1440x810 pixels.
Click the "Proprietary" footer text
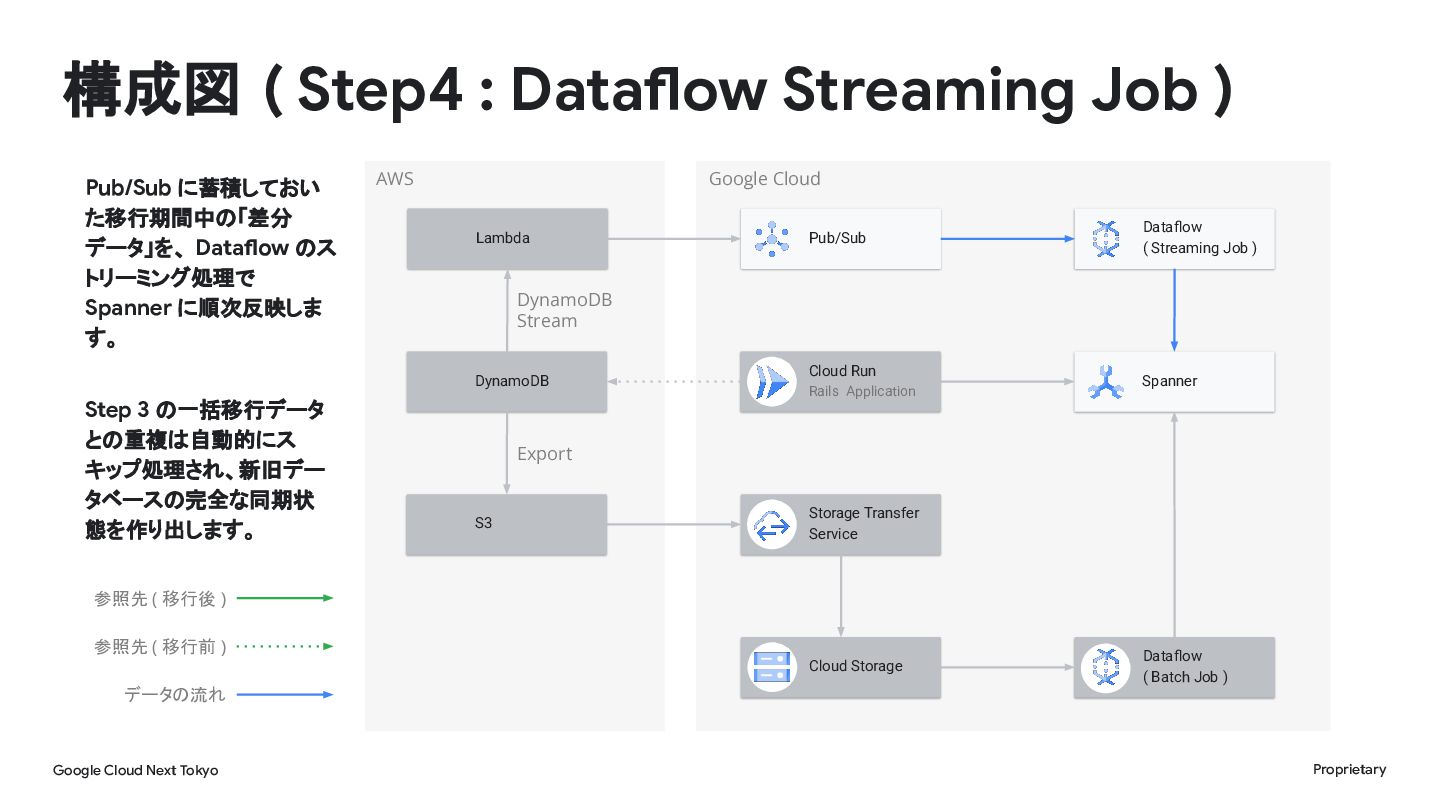click(x=1349, y=769)
